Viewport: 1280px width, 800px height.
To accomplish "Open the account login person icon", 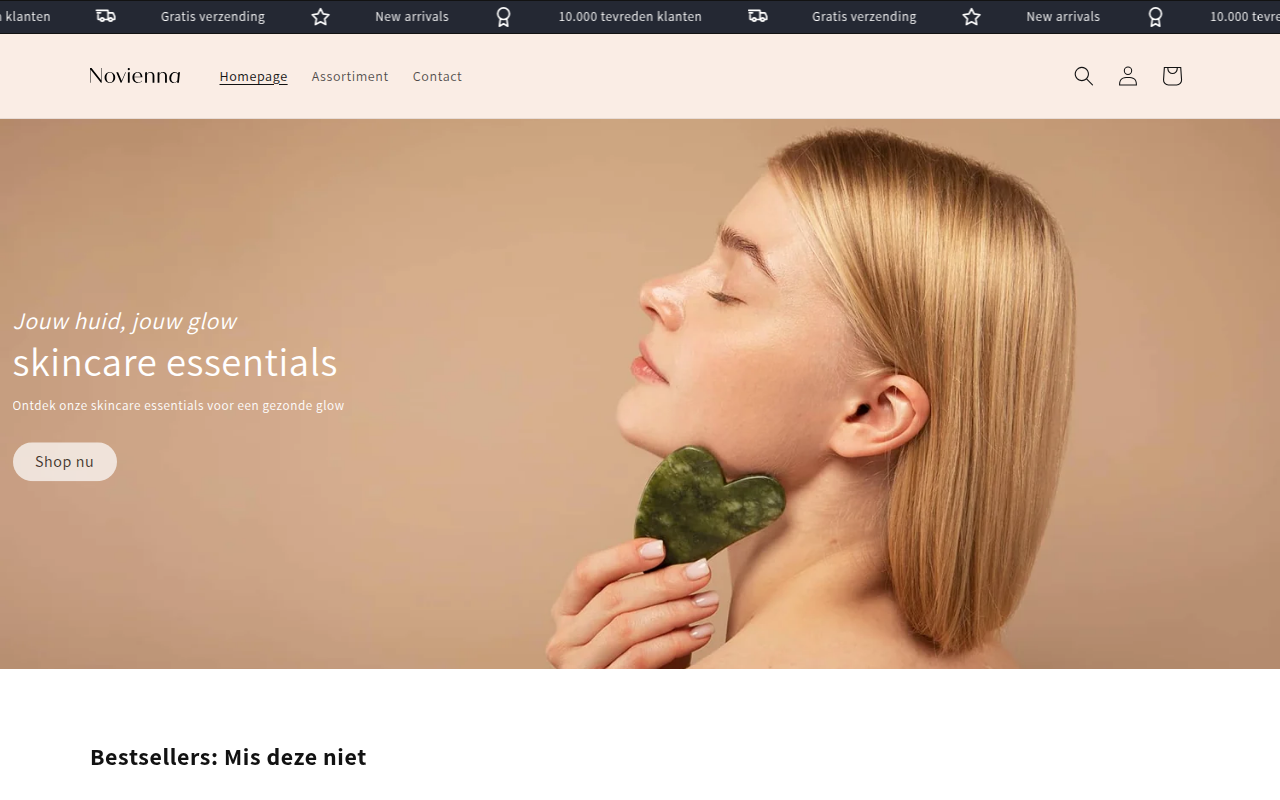I will click(x=1128, y=76).
